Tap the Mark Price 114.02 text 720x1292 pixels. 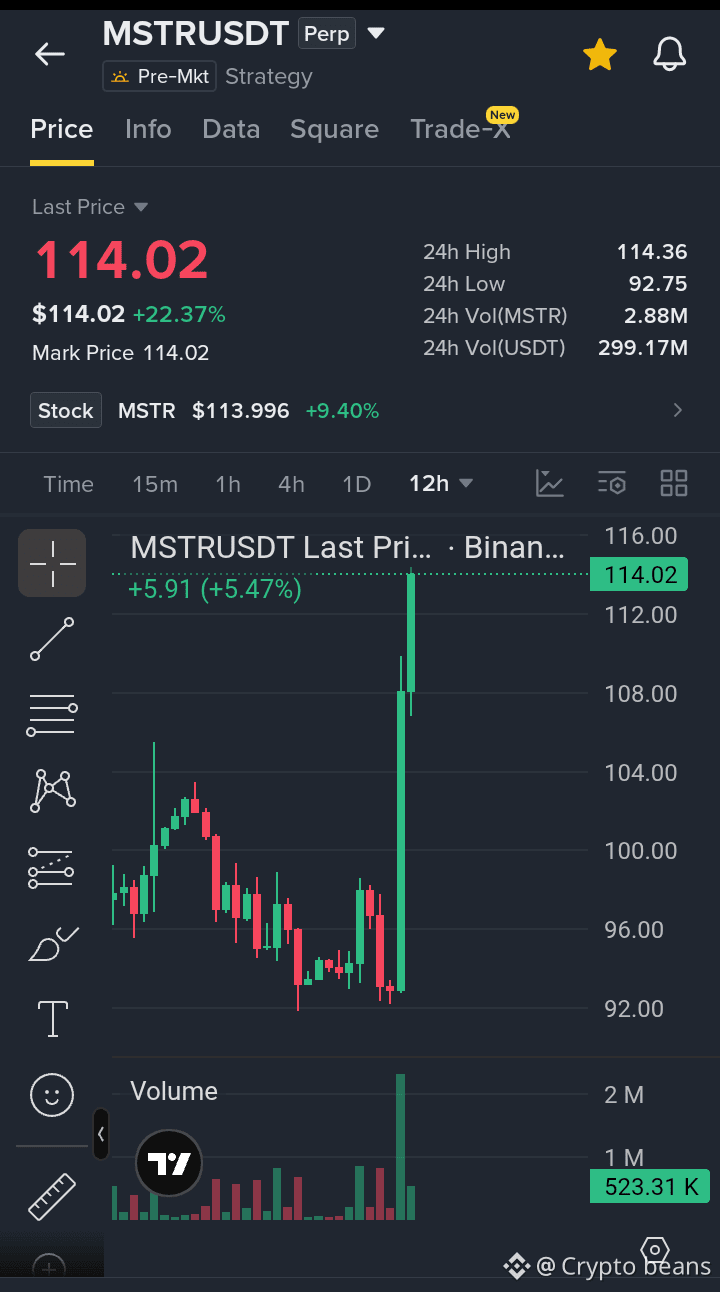121,353
